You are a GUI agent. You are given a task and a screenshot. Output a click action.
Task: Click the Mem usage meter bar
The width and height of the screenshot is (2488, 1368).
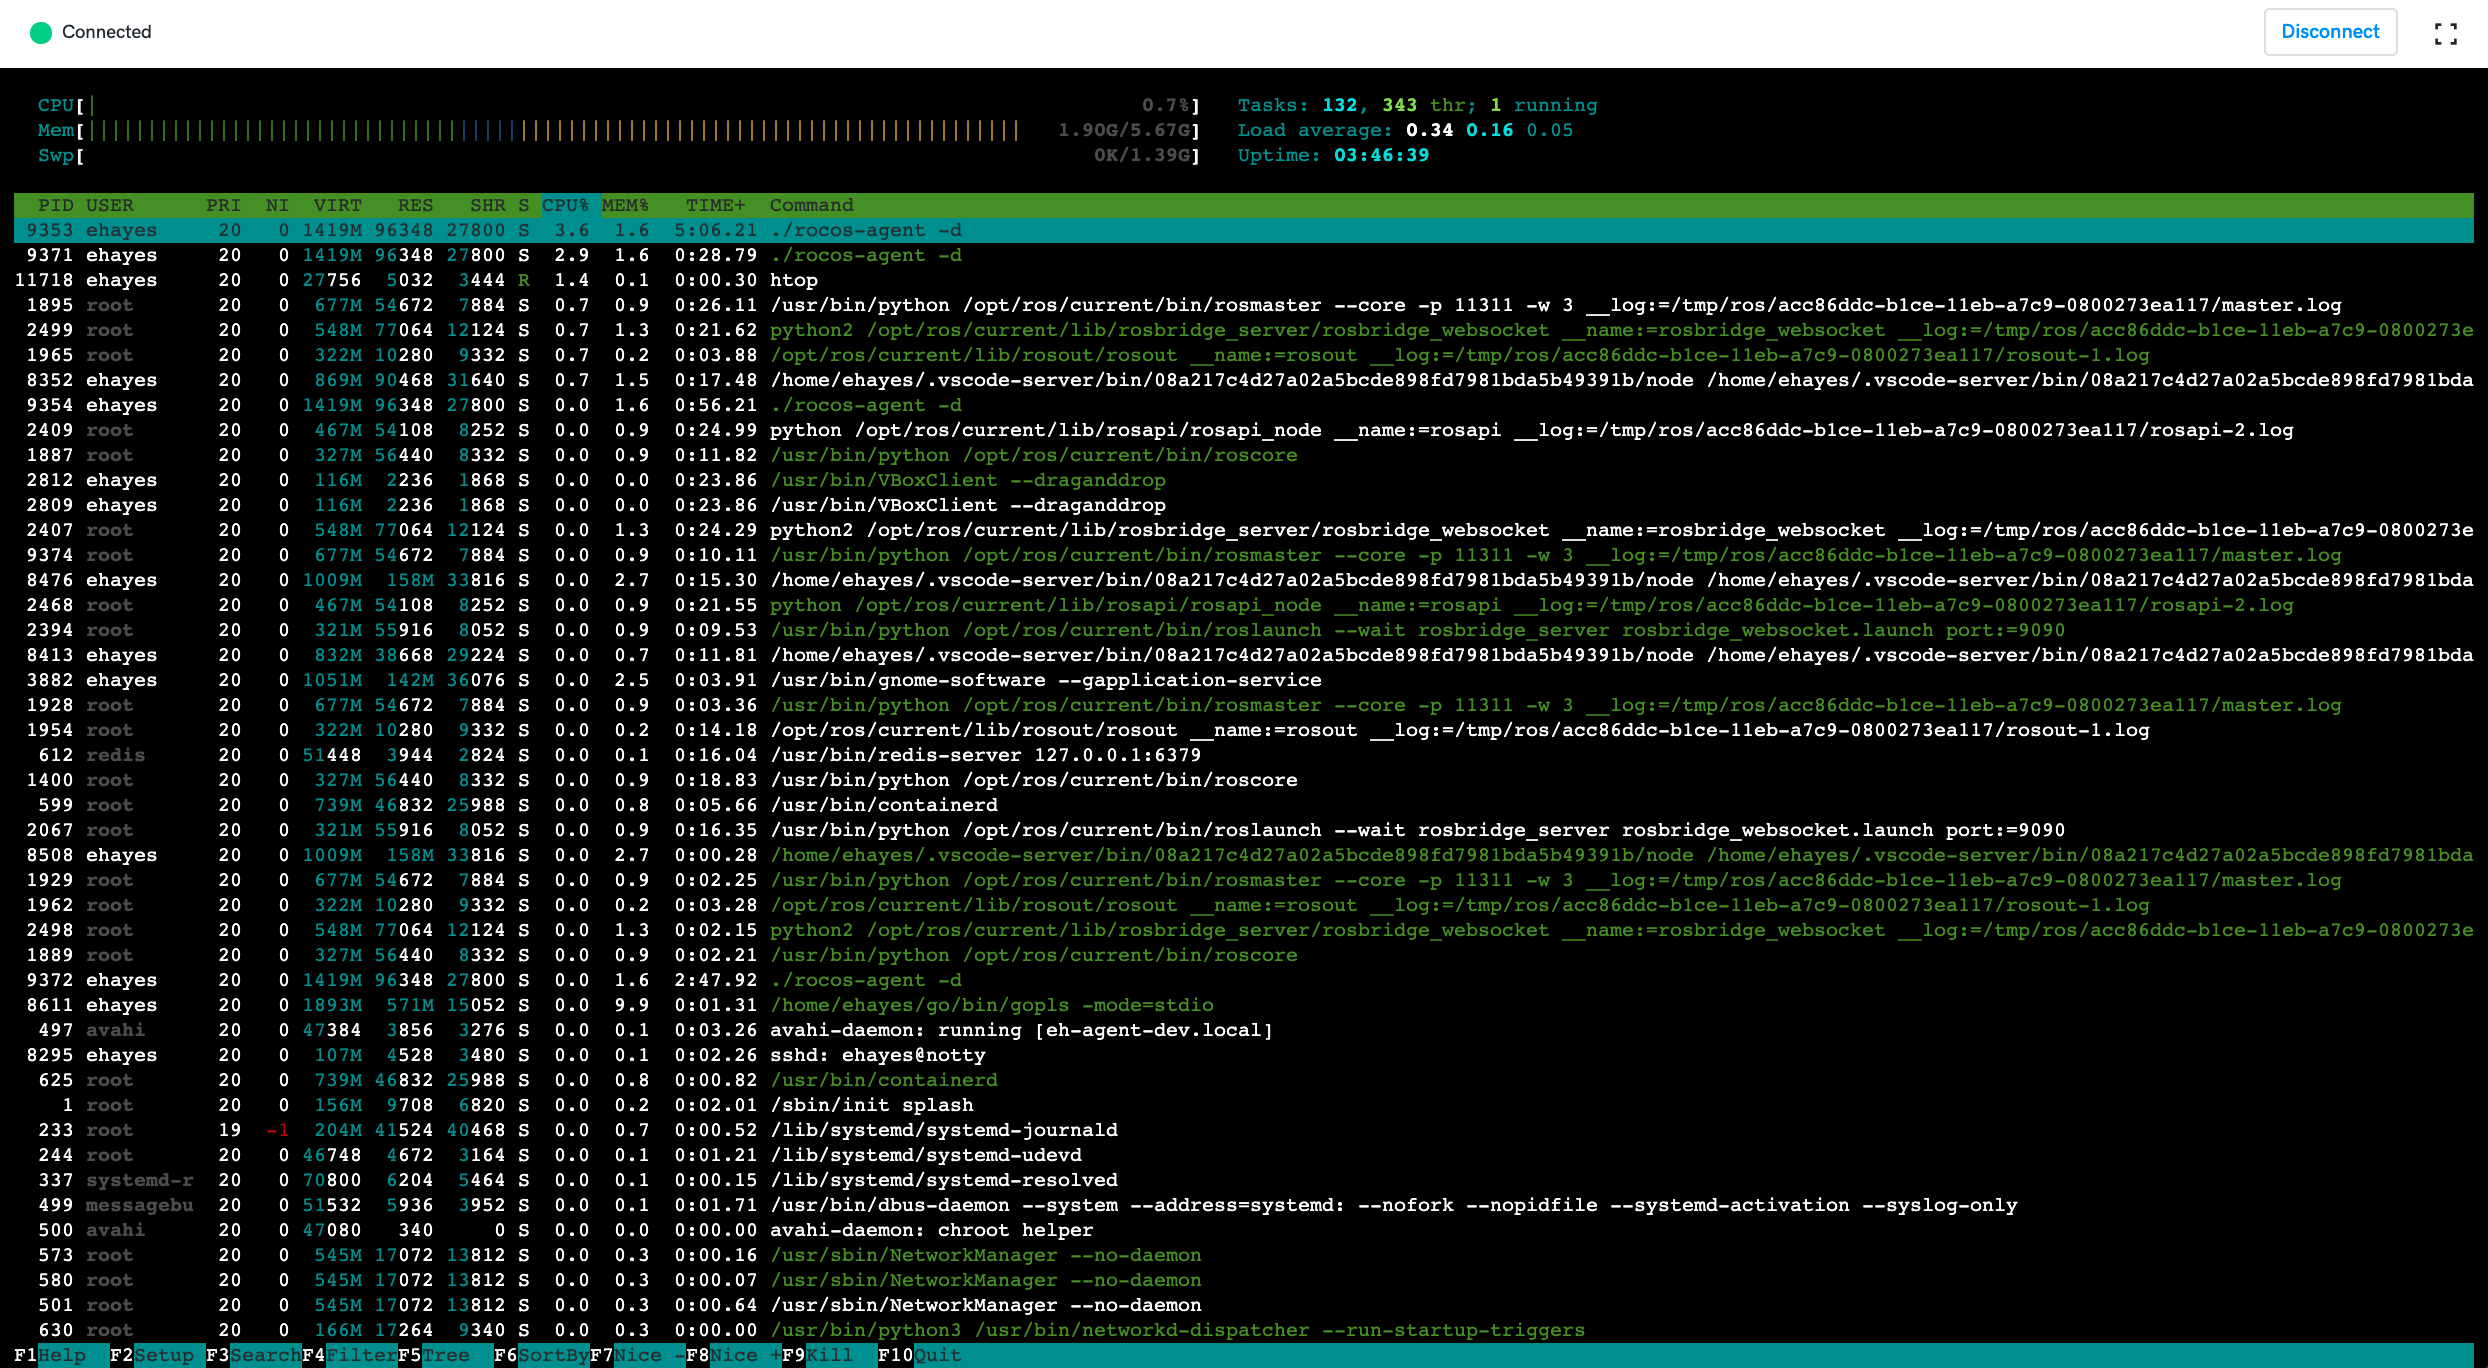(x=618, y=130)
